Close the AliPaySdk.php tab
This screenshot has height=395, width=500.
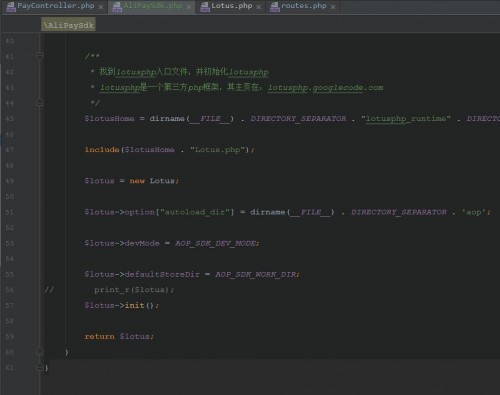[x=189, y=7]
